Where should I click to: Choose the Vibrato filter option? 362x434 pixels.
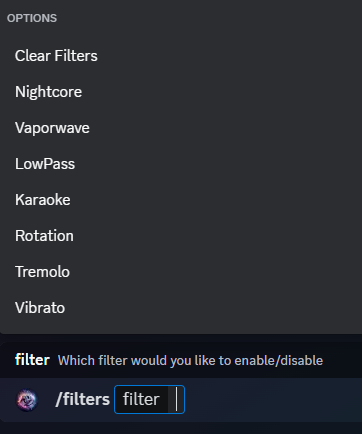tap(40, 308)
